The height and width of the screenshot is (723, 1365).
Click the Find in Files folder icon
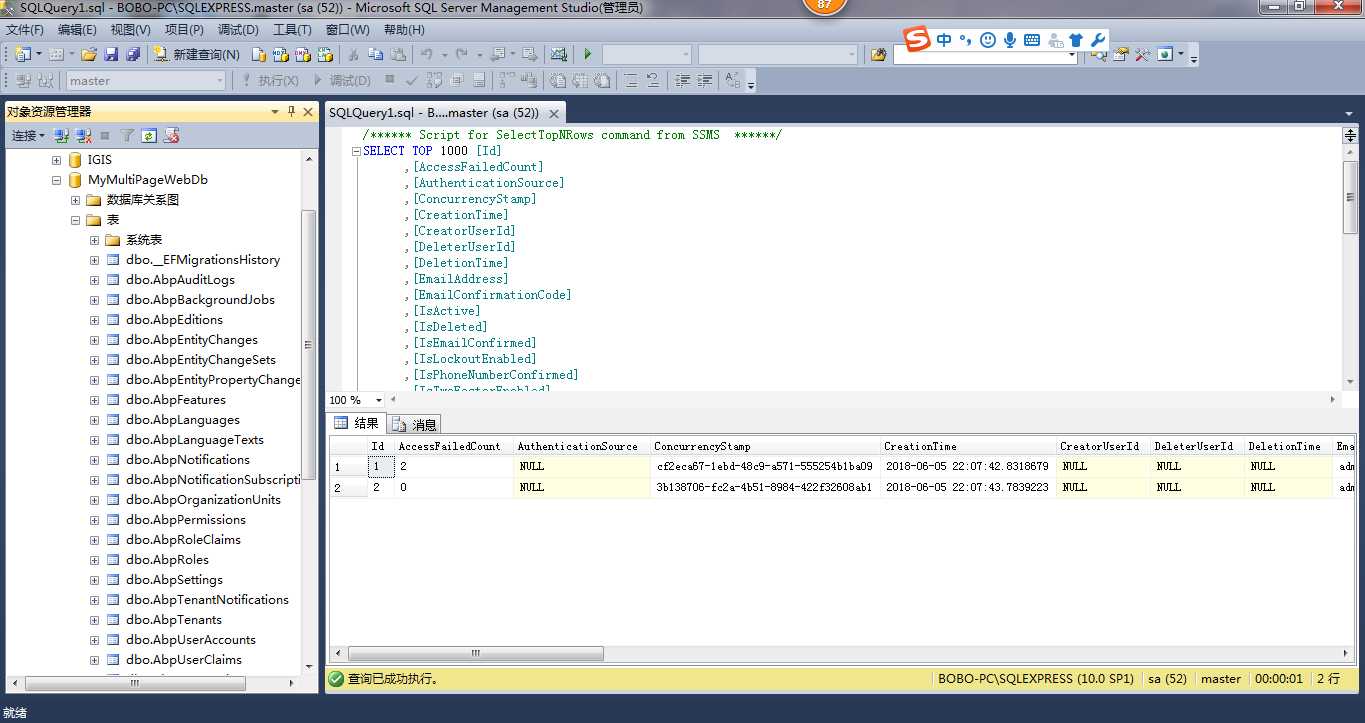878,54
